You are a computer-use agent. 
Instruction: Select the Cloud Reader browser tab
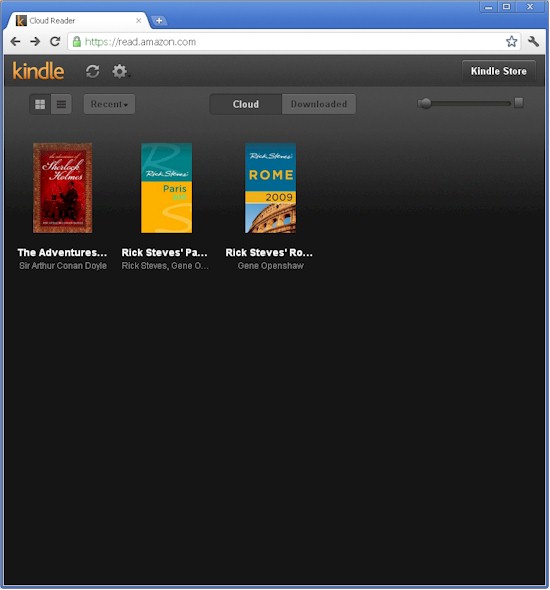[x=77, y=21]
